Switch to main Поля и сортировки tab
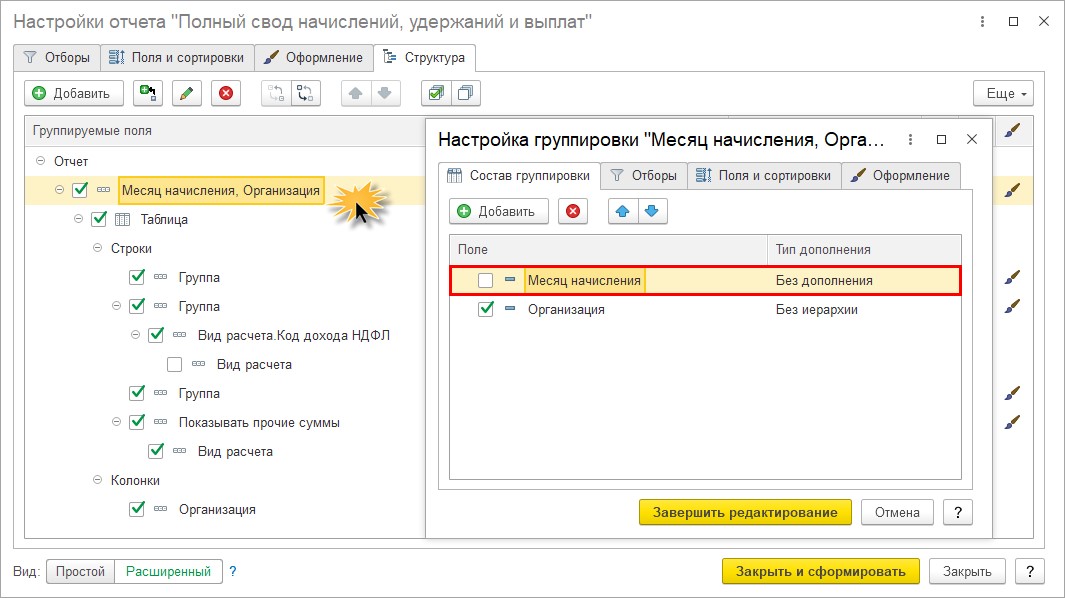 click(177, 58)
